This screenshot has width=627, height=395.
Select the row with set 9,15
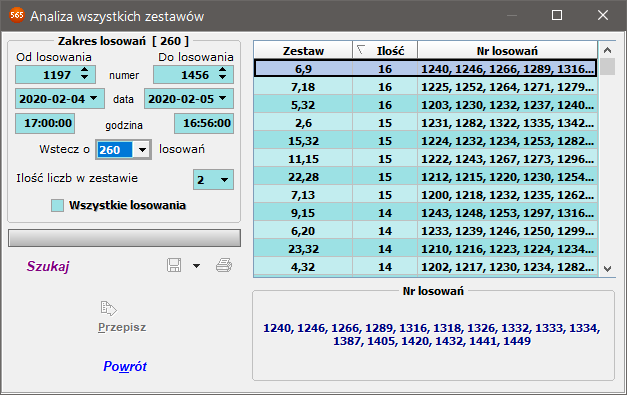click(425, 213)
